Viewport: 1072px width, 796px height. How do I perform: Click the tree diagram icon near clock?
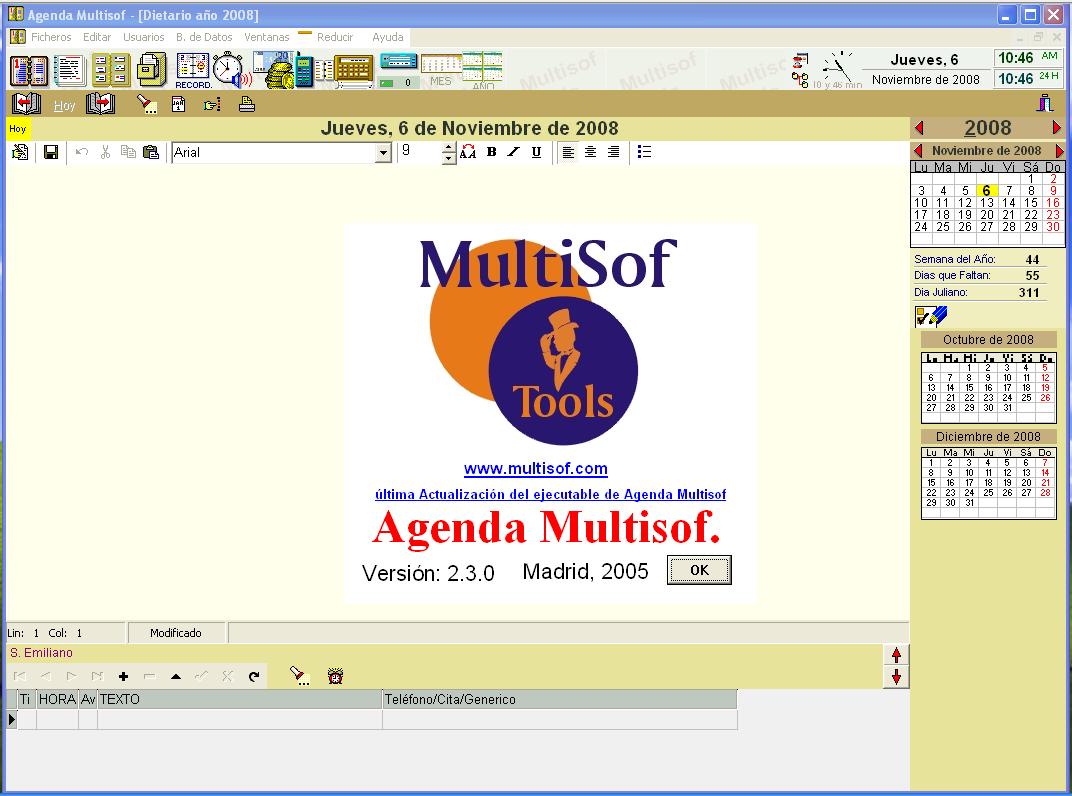[x=801, y=80]
